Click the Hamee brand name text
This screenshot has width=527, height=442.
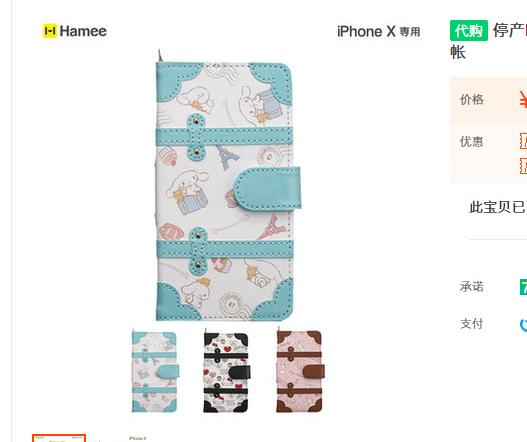pyautogui.click(x=83, y=31)
